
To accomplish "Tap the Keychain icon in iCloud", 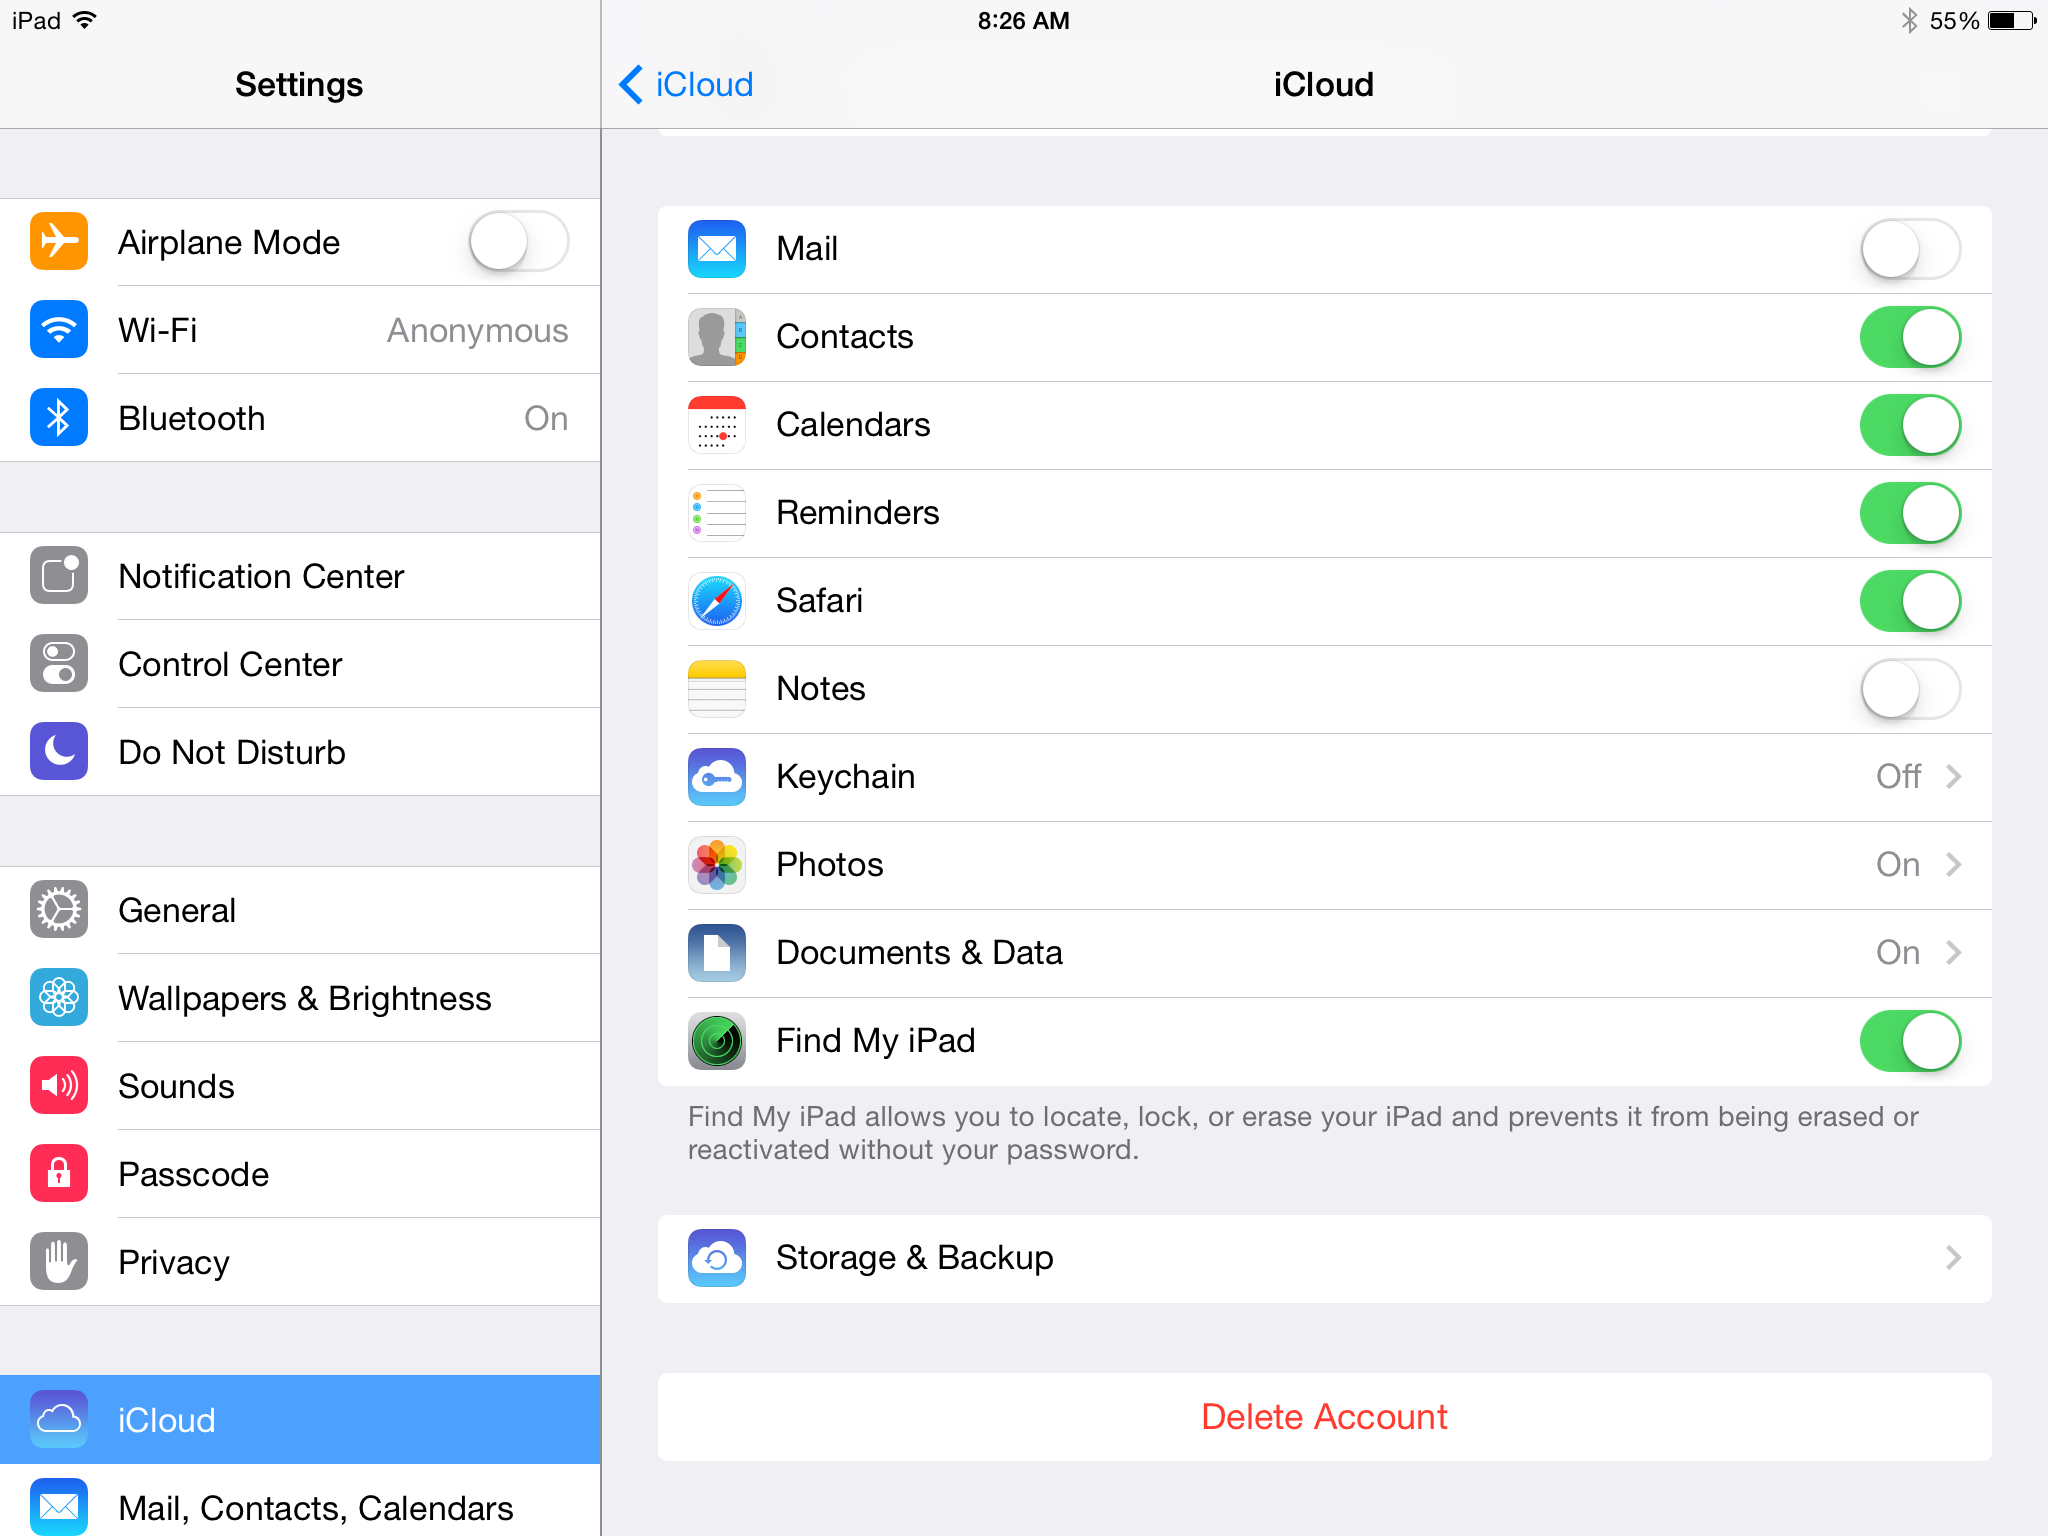I will point(716,774).
